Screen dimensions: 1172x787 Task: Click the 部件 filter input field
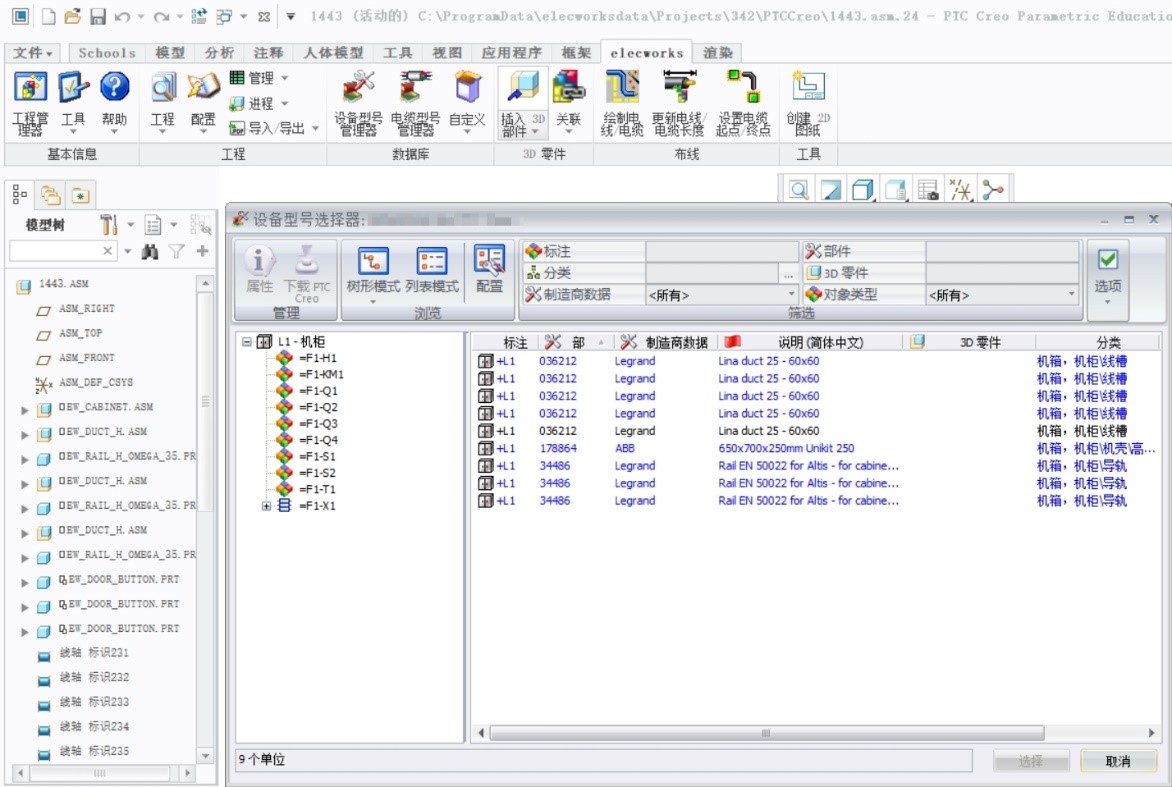tap(1002, 251)
